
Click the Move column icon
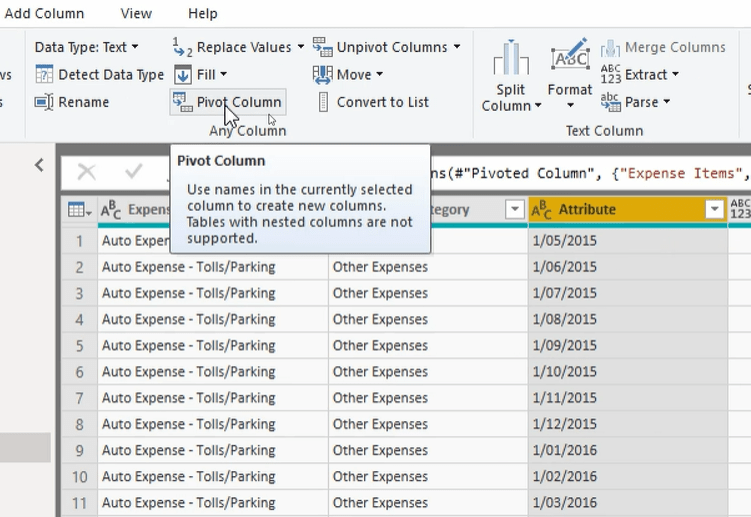point(322,74)
